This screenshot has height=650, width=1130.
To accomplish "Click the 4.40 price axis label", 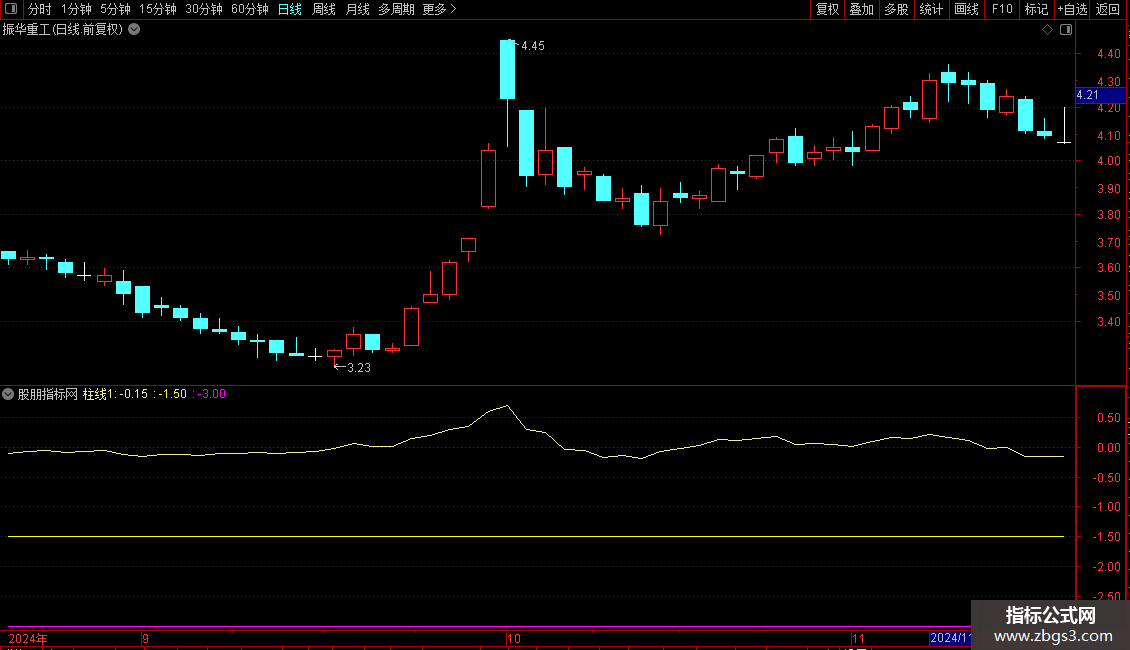I will click(x=1108, y=54).
